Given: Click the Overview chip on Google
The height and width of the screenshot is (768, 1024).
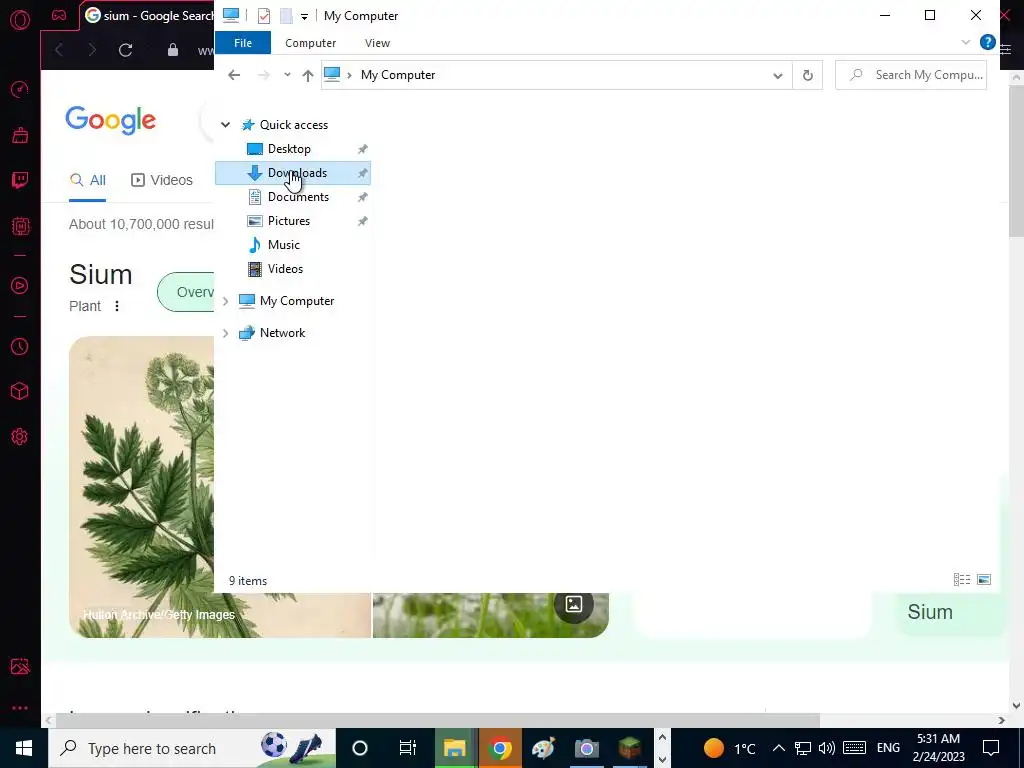Looking at the screenshot, I should click(x=186, y=292).
